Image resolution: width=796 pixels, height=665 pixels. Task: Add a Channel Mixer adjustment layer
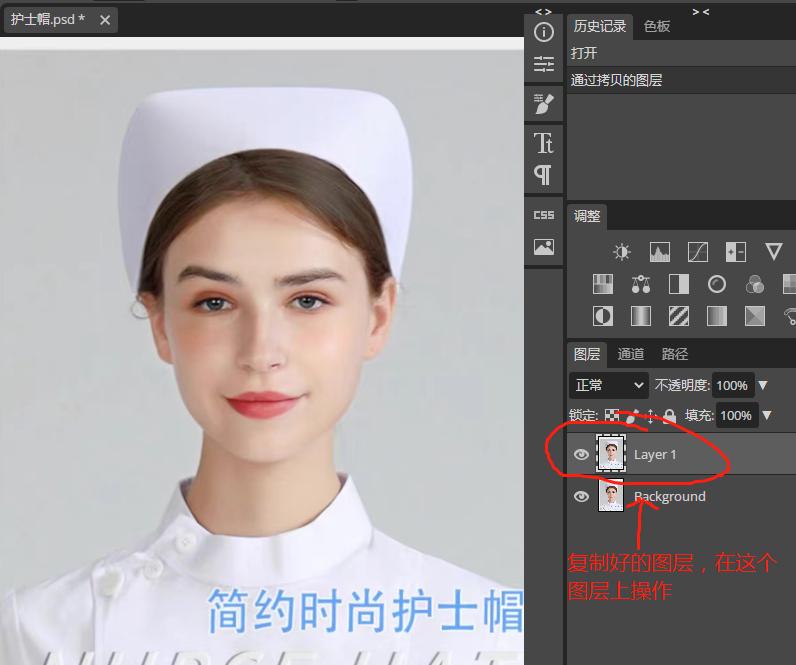click(755, 284)
